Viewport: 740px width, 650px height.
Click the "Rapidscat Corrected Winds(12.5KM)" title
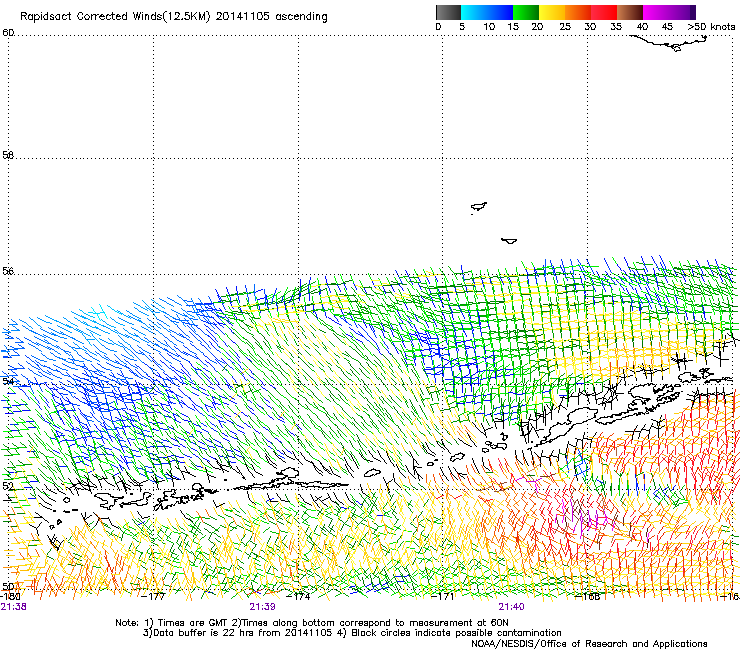click(x=115, y=17)
